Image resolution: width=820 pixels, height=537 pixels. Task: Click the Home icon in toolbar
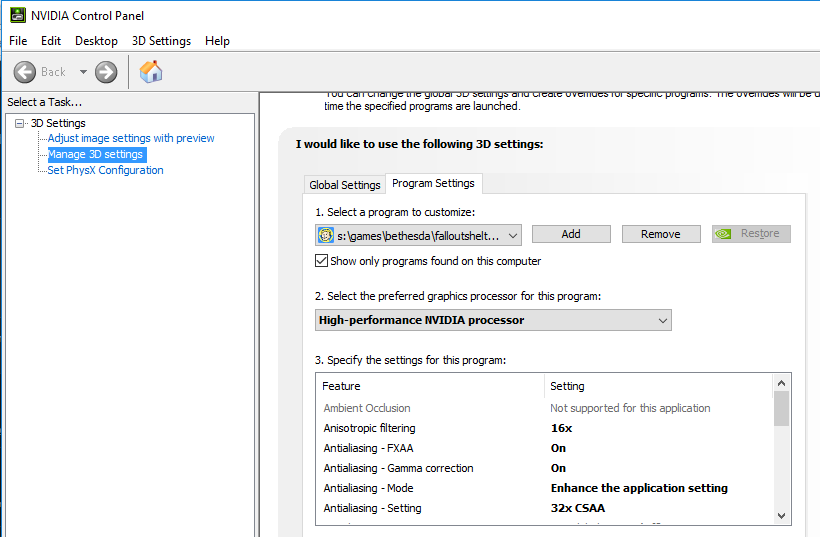pyautogui.click(x=151, y=72)
